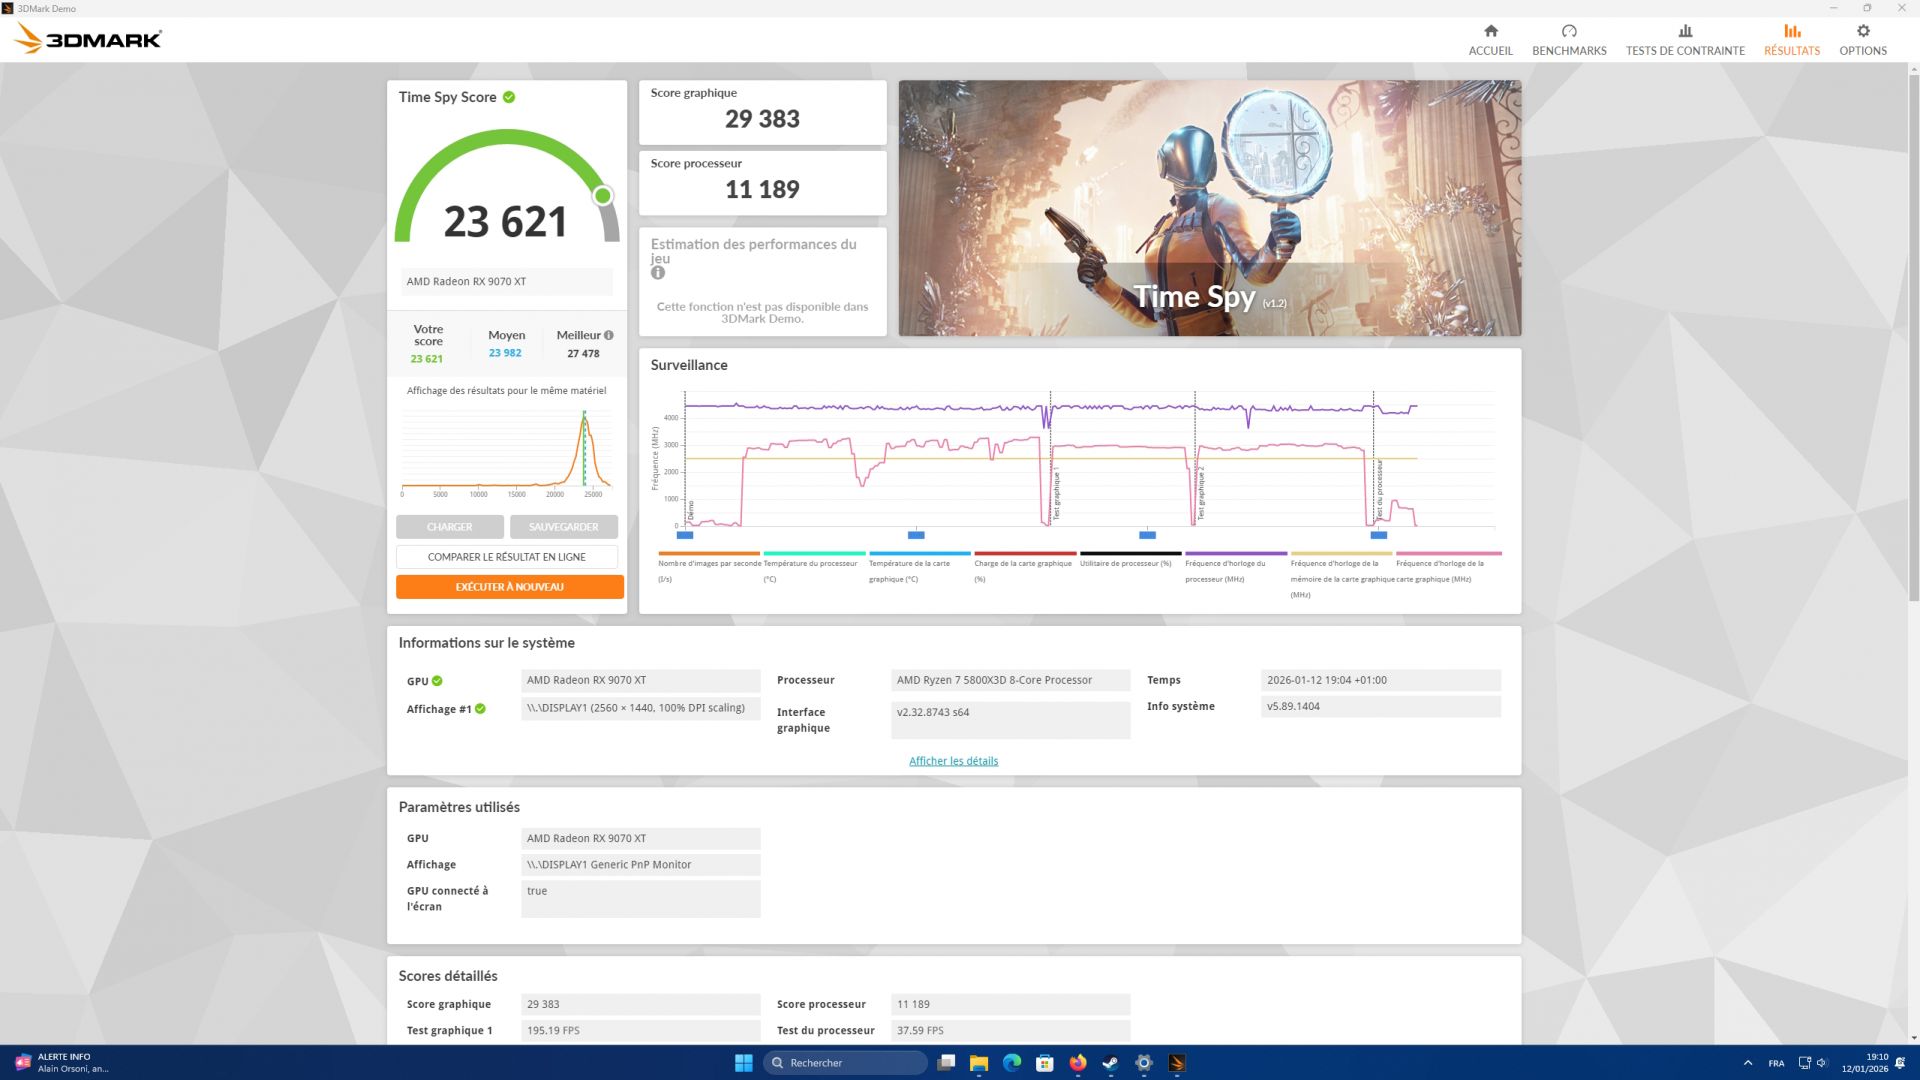
Task: Open Tests de contrainte section
Action: click(x=1685, y=39)
